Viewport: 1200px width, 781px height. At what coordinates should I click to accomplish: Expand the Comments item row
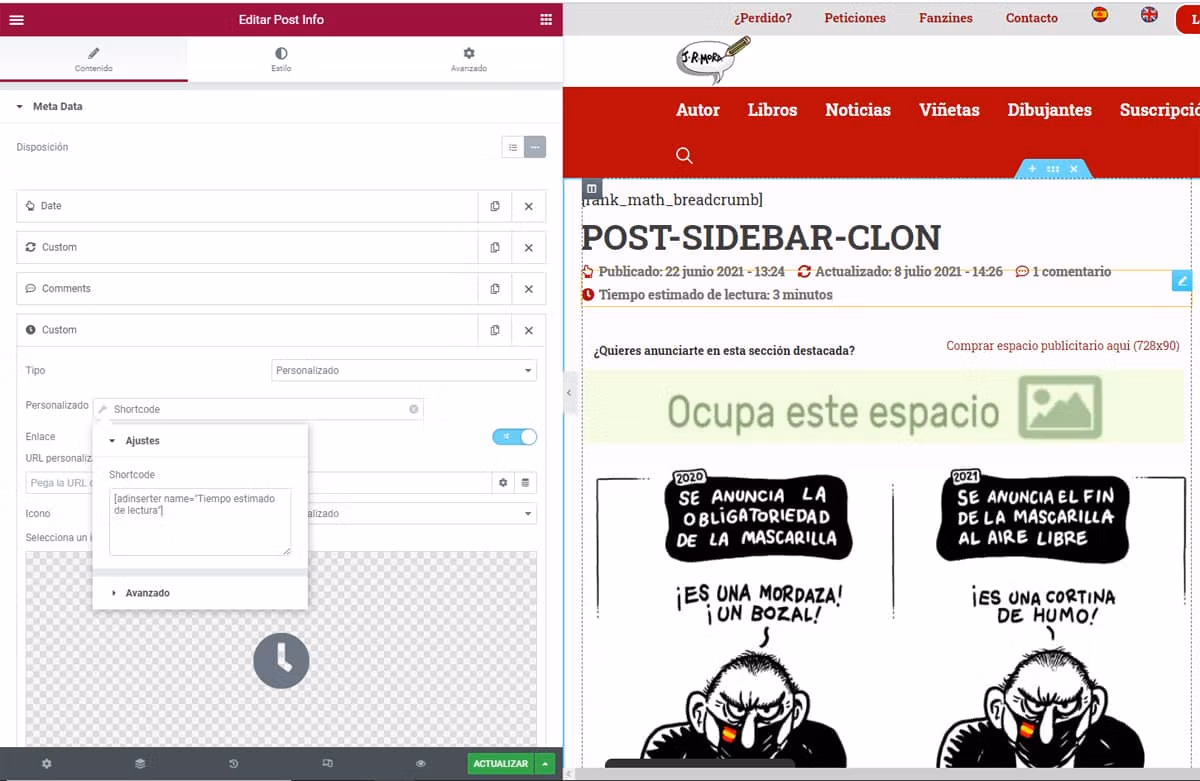[247, 289]
